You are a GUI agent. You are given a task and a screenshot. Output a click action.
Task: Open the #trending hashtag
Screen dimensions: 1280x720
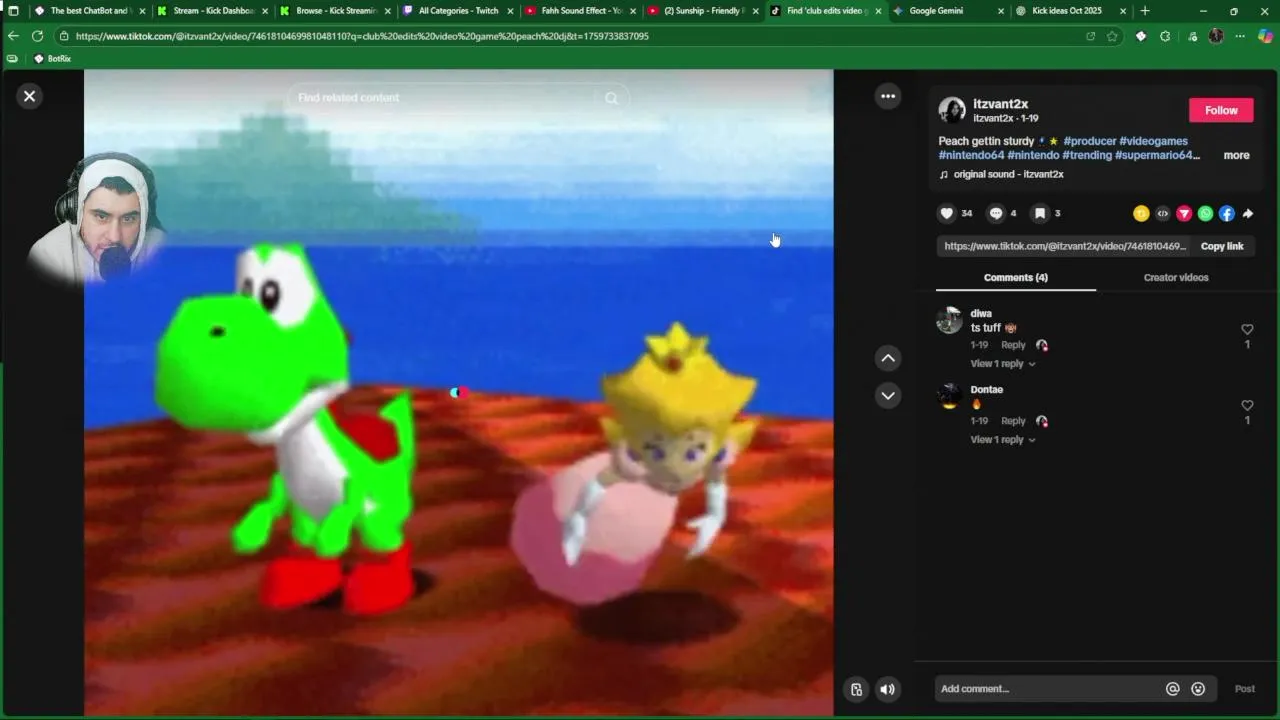(1086, 155)
